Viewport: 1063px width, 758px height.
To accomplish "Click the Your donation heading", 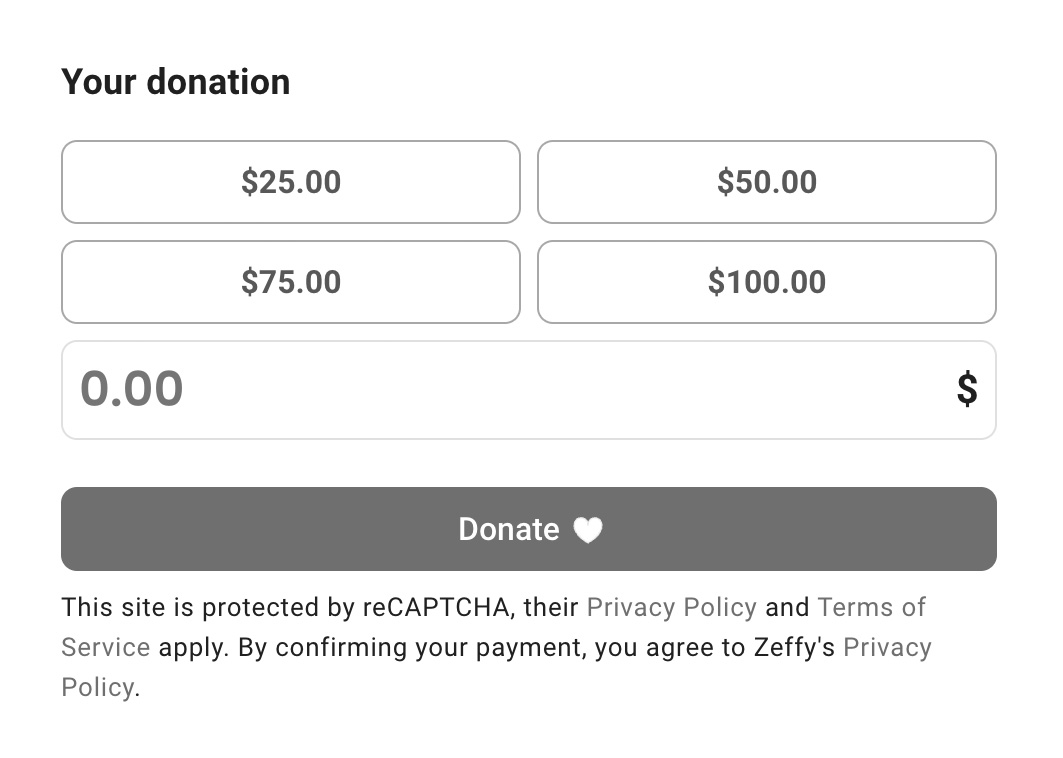I will tap(176, 82).
